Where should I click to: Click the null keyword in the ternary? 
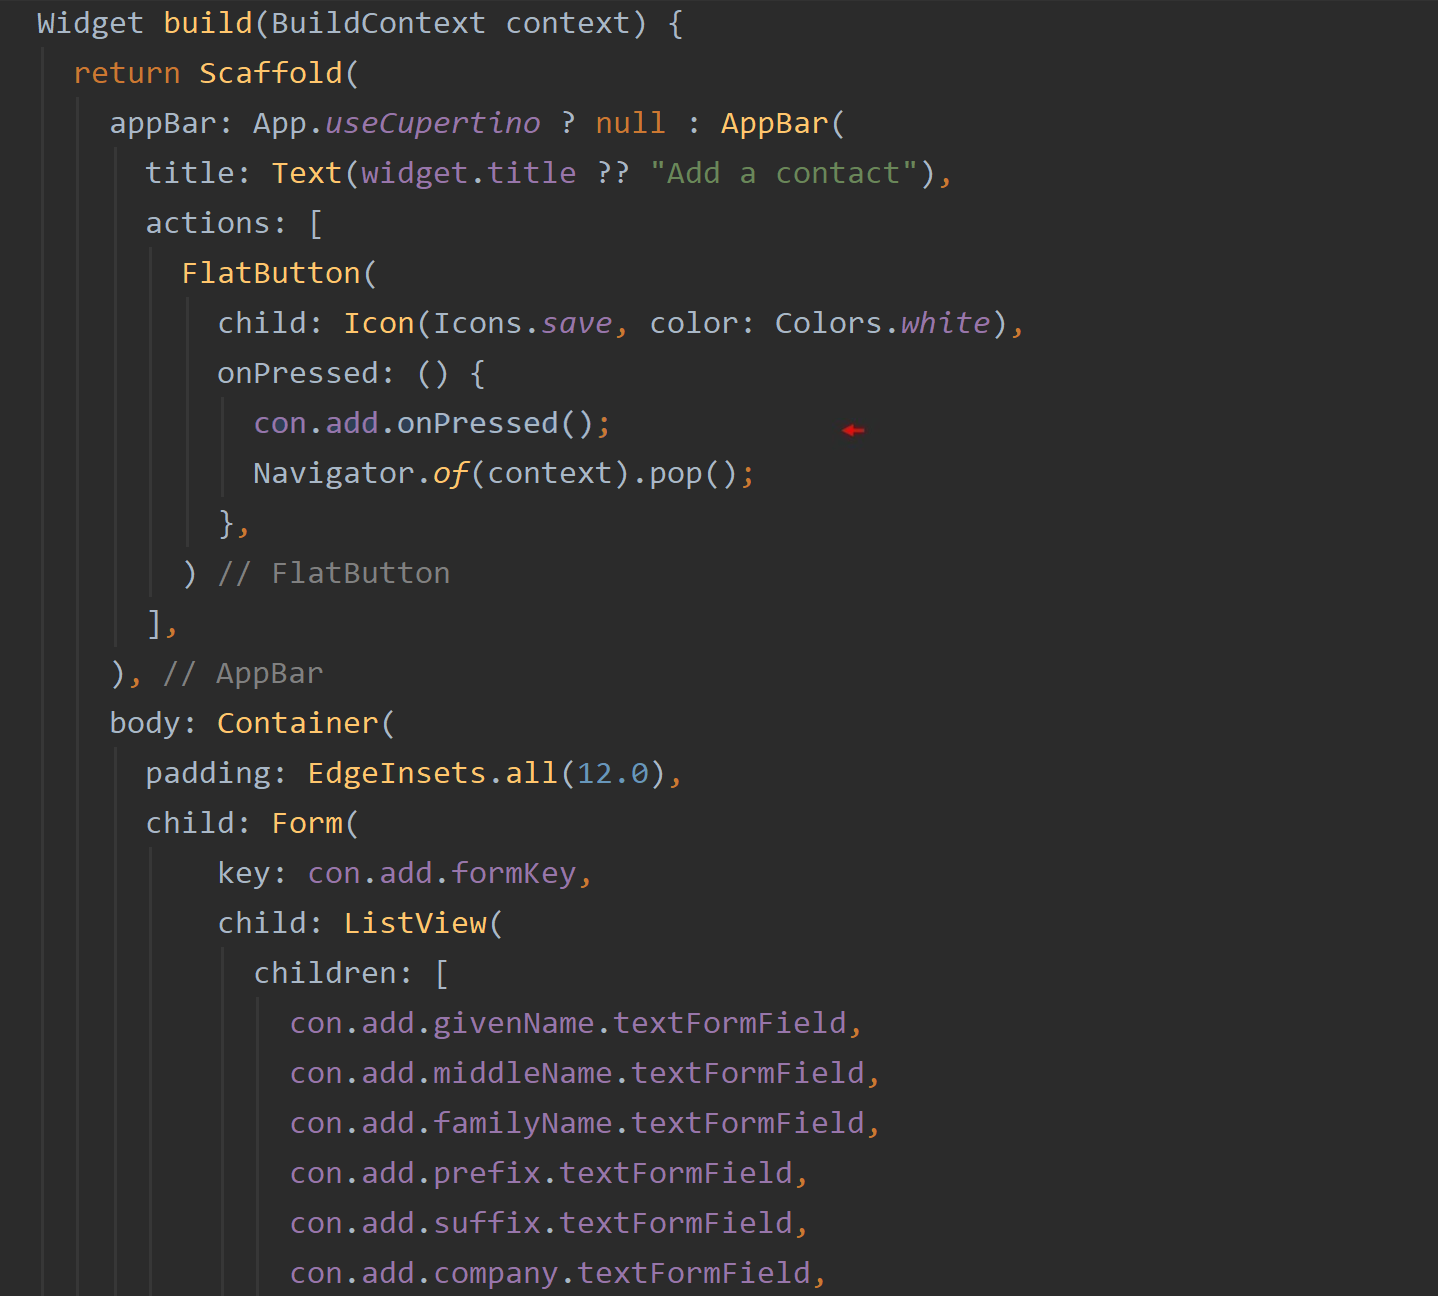[630, 122]
